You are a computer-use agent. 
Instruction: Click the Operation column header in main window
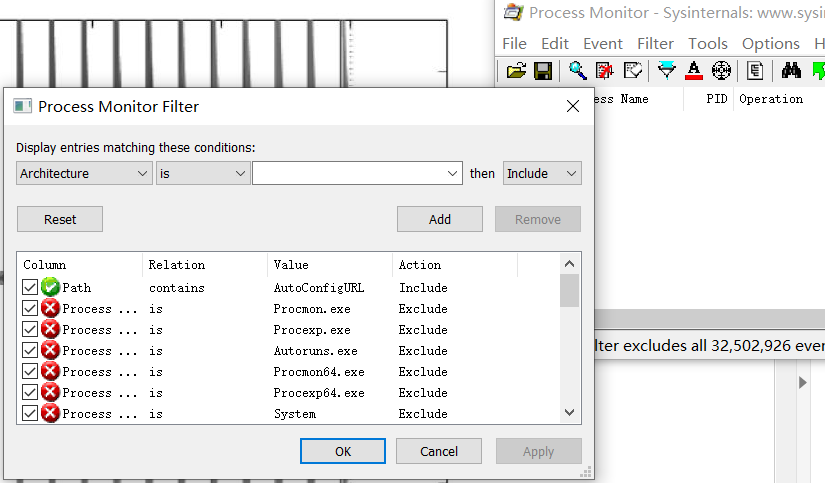coord(771,99)
